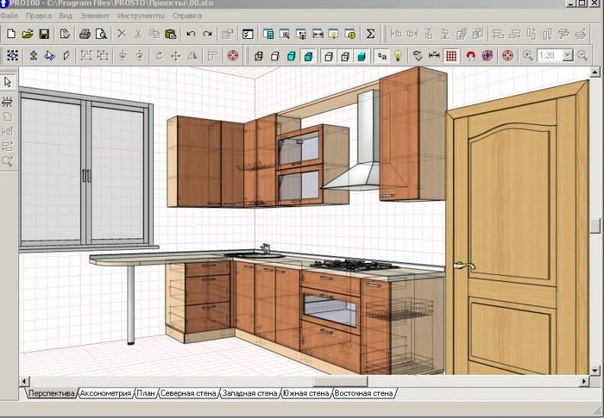Viewport: 604px width, 419px height.
Task: Select the arrow pointer tool in left sidebar
Action: [x=8, y=81]
